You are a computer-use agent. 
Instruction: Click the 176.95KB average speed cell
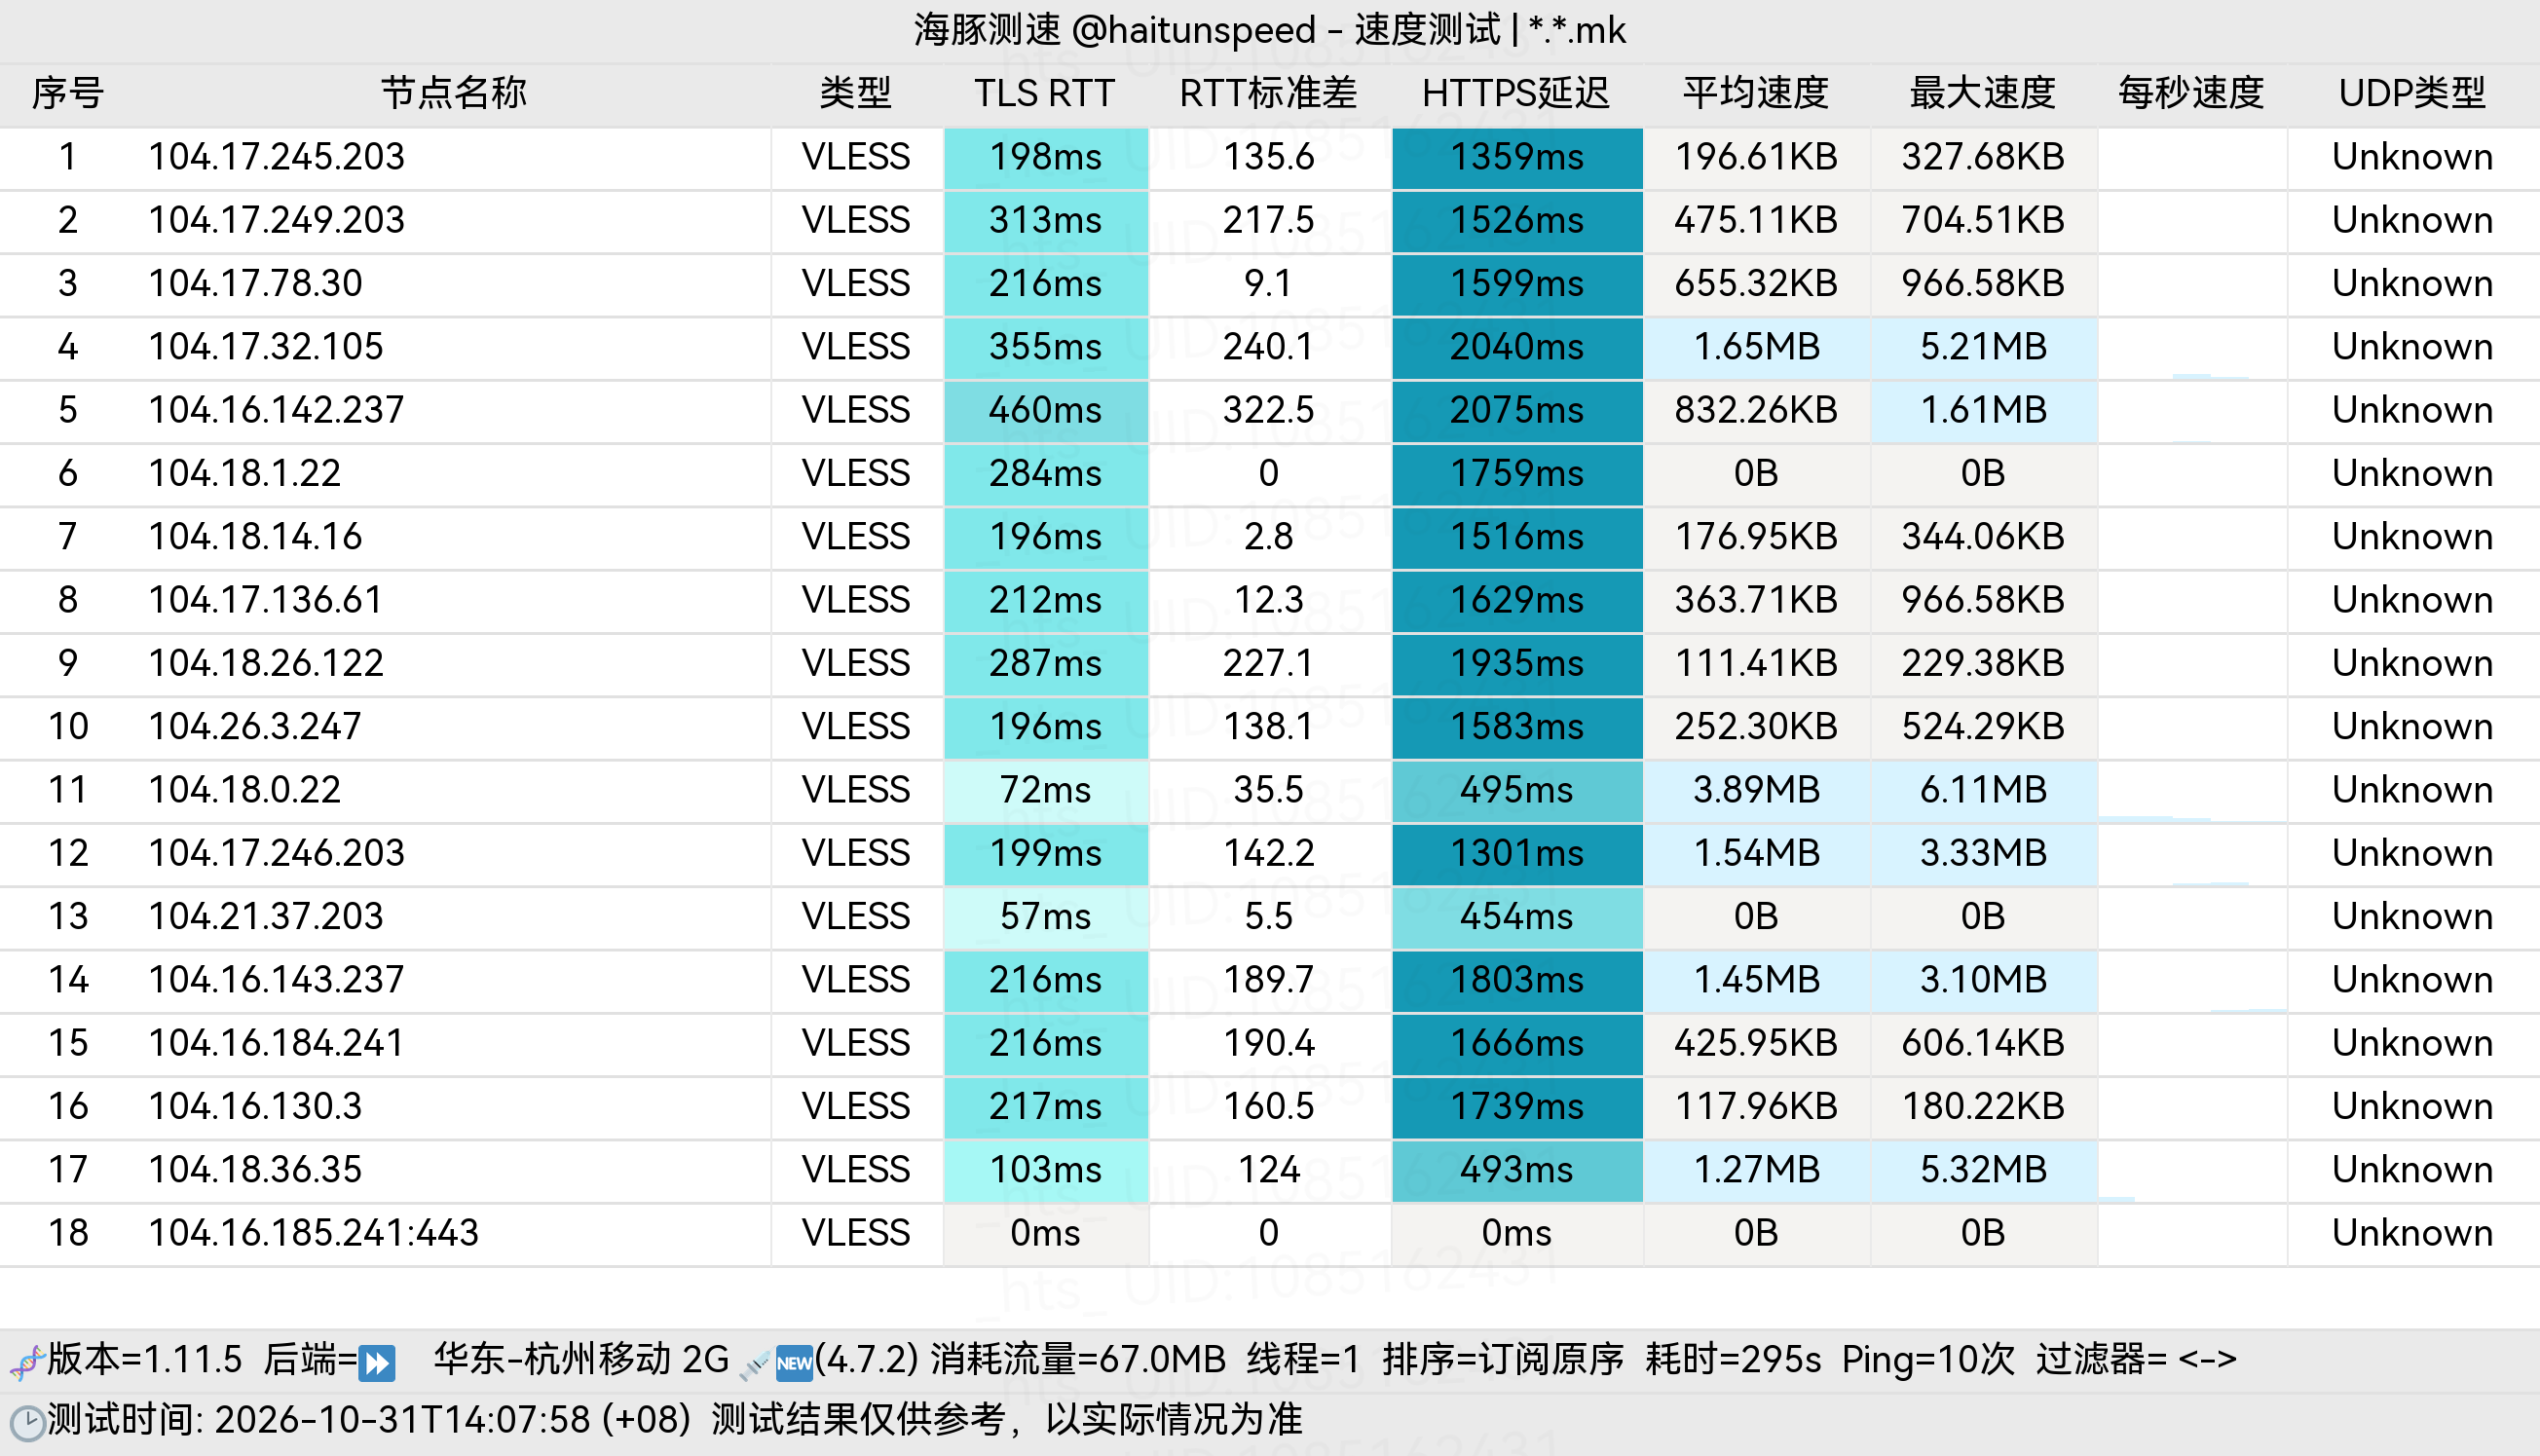(x=1756, y=537)
